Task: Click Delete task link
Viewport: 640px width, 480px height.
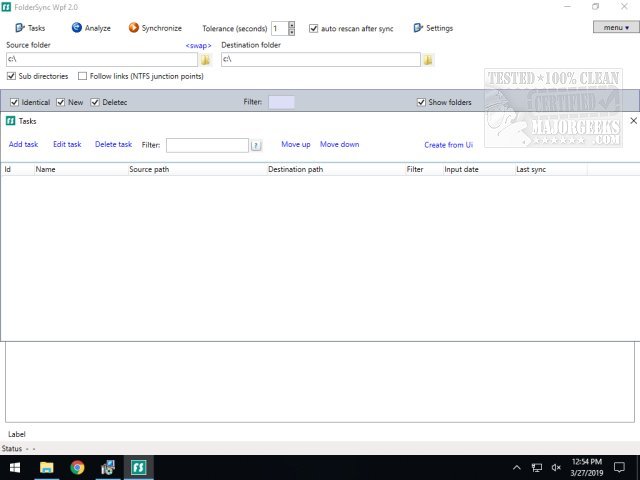Action: [x=113, y=144]
